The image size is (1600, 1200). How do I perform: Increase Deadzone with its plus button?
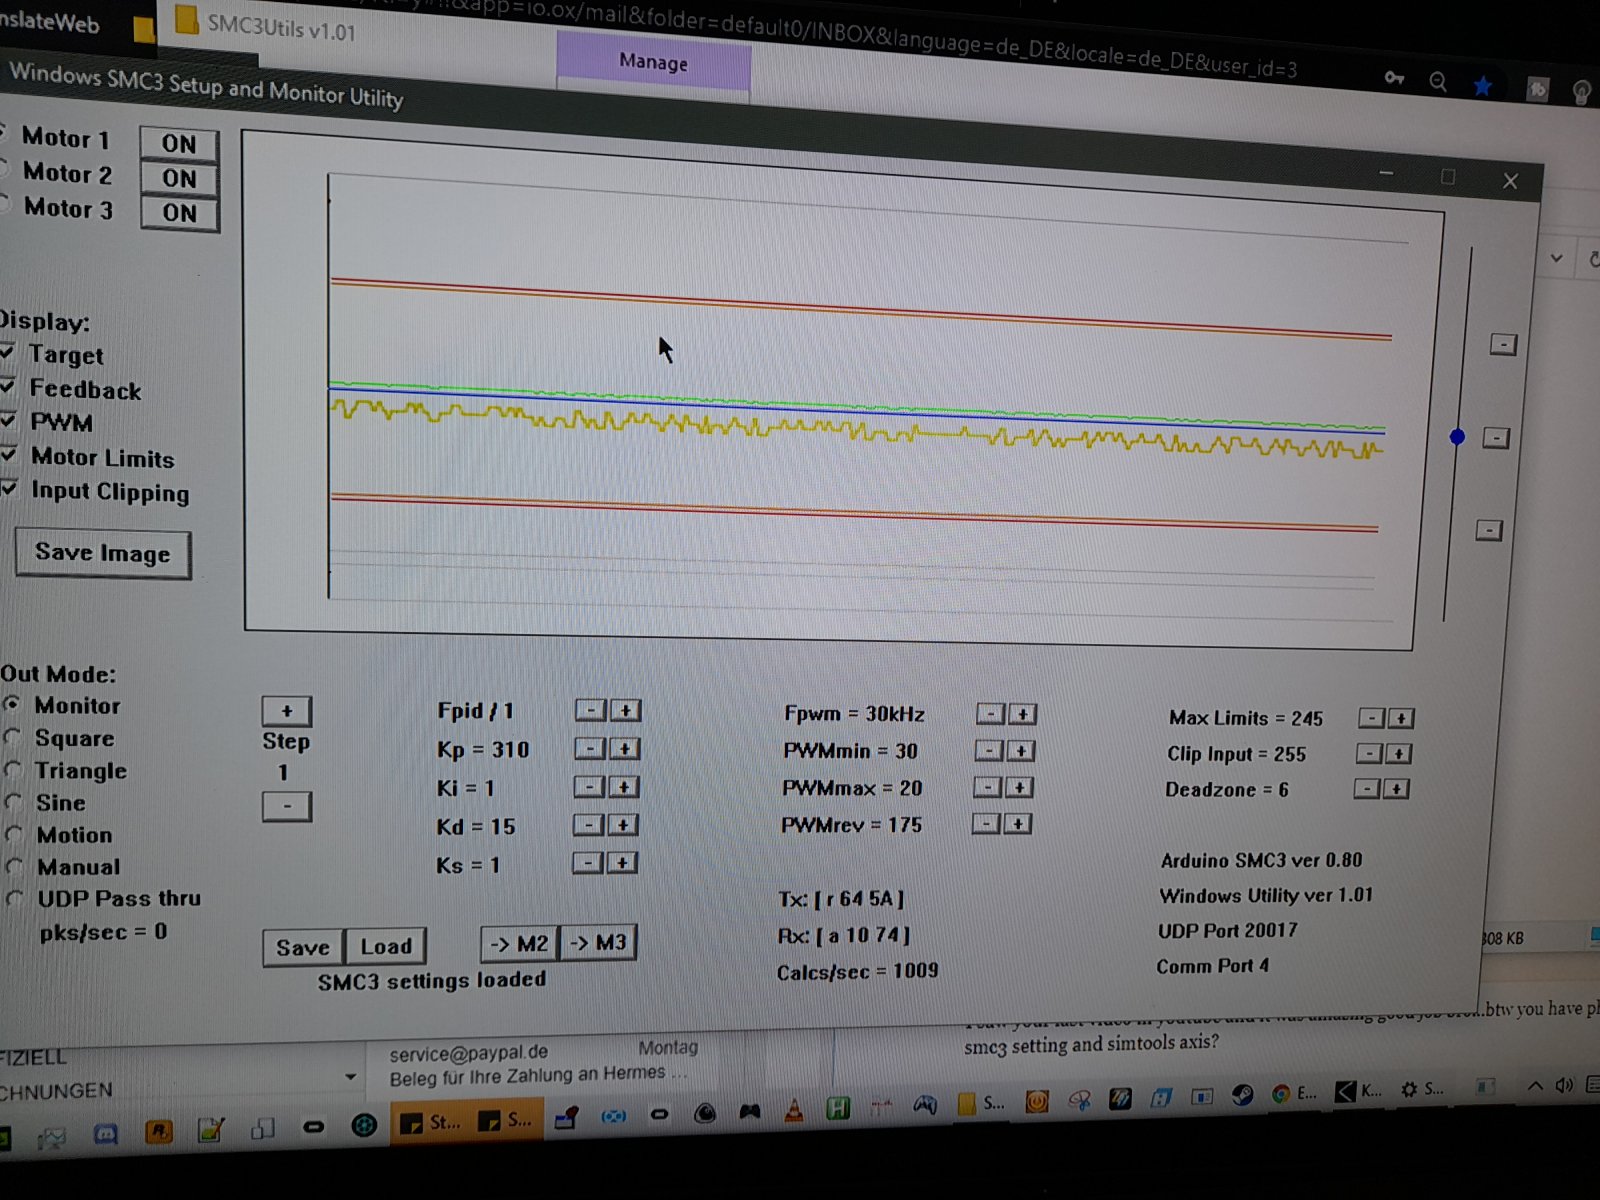click(1397, 789)
